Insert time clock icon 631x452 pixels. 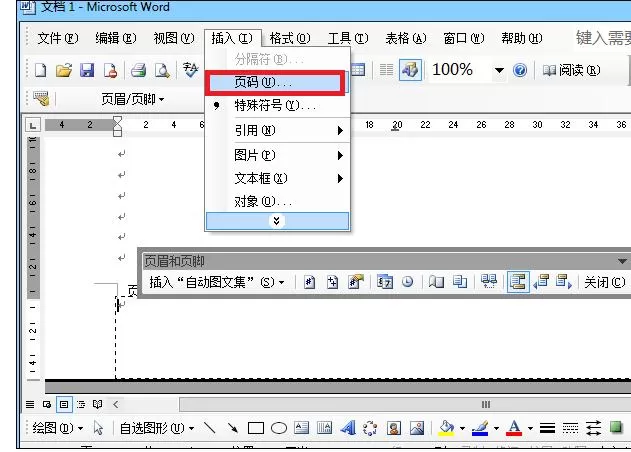click(407, 282)
